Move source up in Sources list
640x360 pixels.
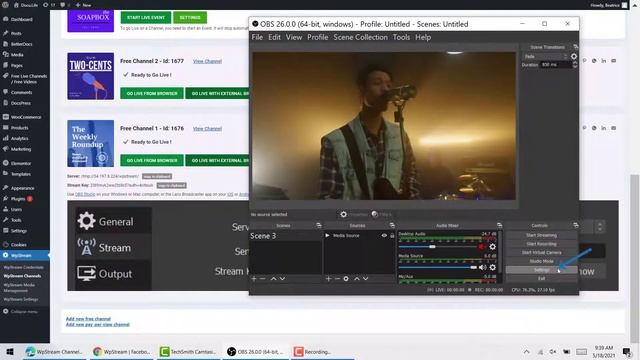click(x=357, y=279)
